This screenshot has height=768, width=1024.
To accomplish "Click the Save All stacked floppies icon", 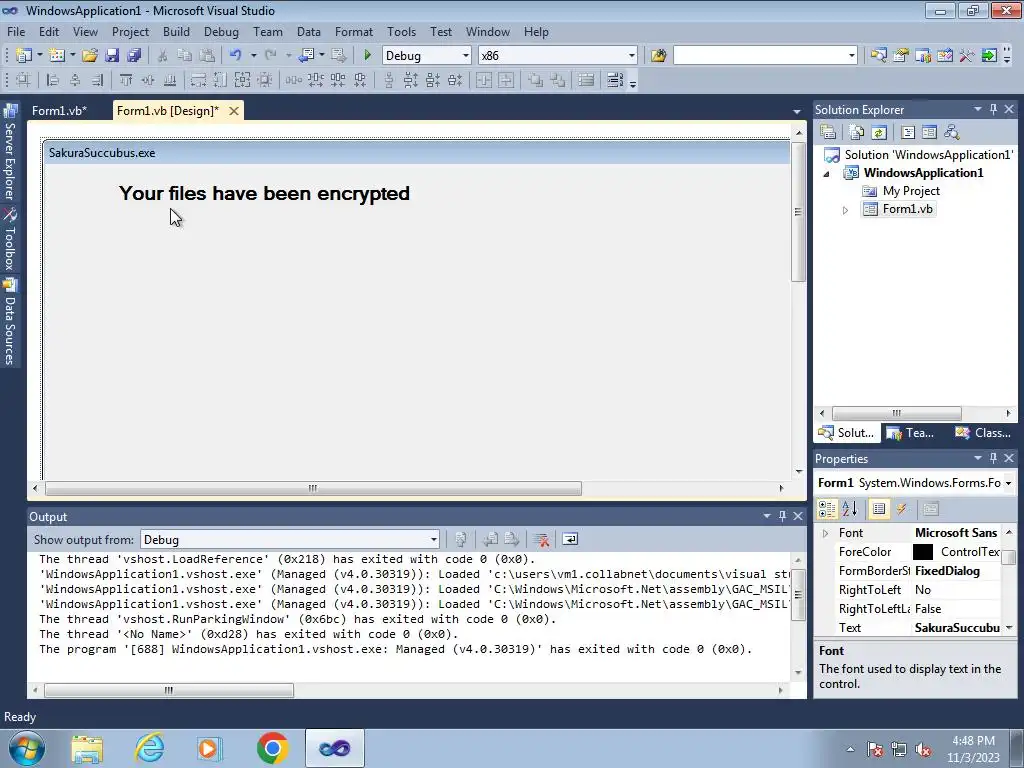I will click(x=134, y=56).
